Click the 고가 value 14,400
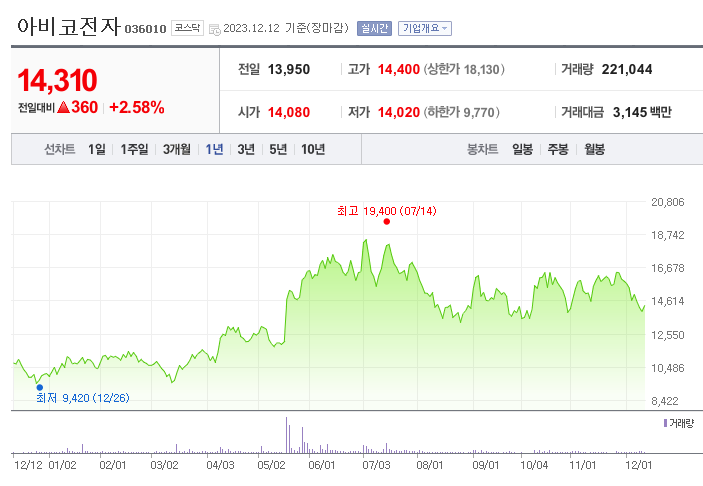This screenshot has height=486, width=703. point(399,69)
